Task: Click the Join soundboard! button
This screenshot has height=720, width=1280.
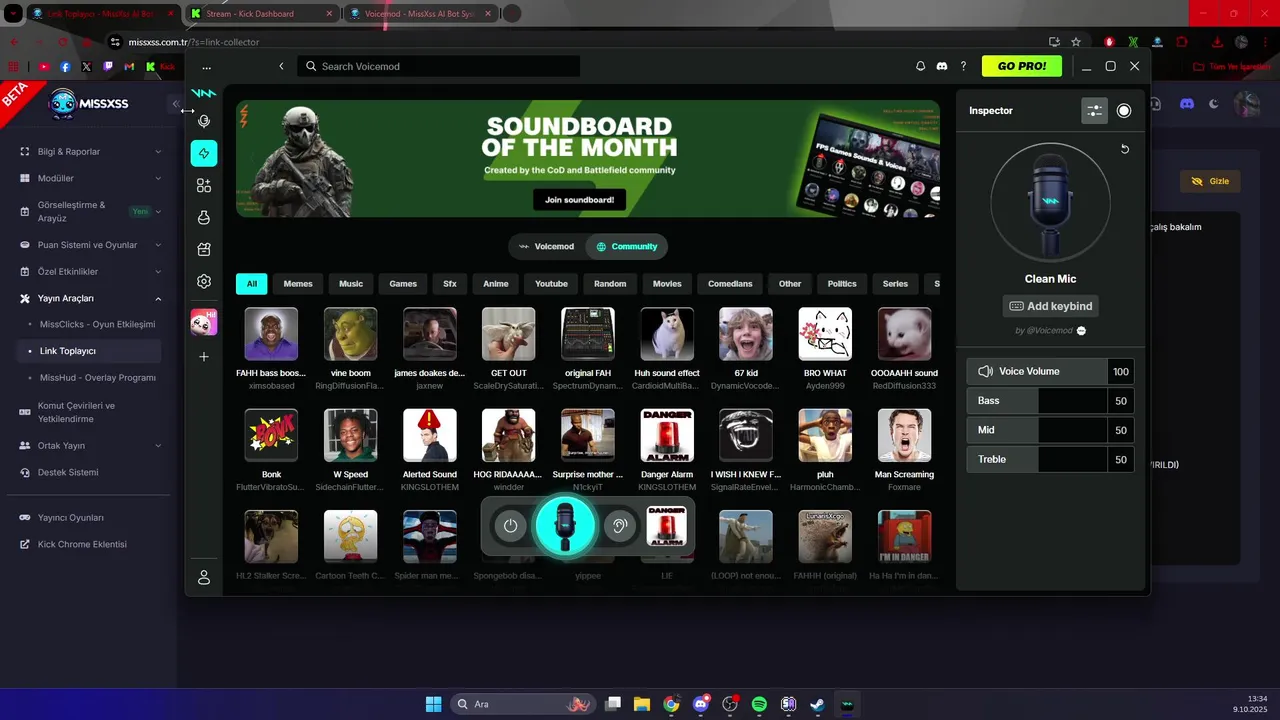Action: pos(579,200)
